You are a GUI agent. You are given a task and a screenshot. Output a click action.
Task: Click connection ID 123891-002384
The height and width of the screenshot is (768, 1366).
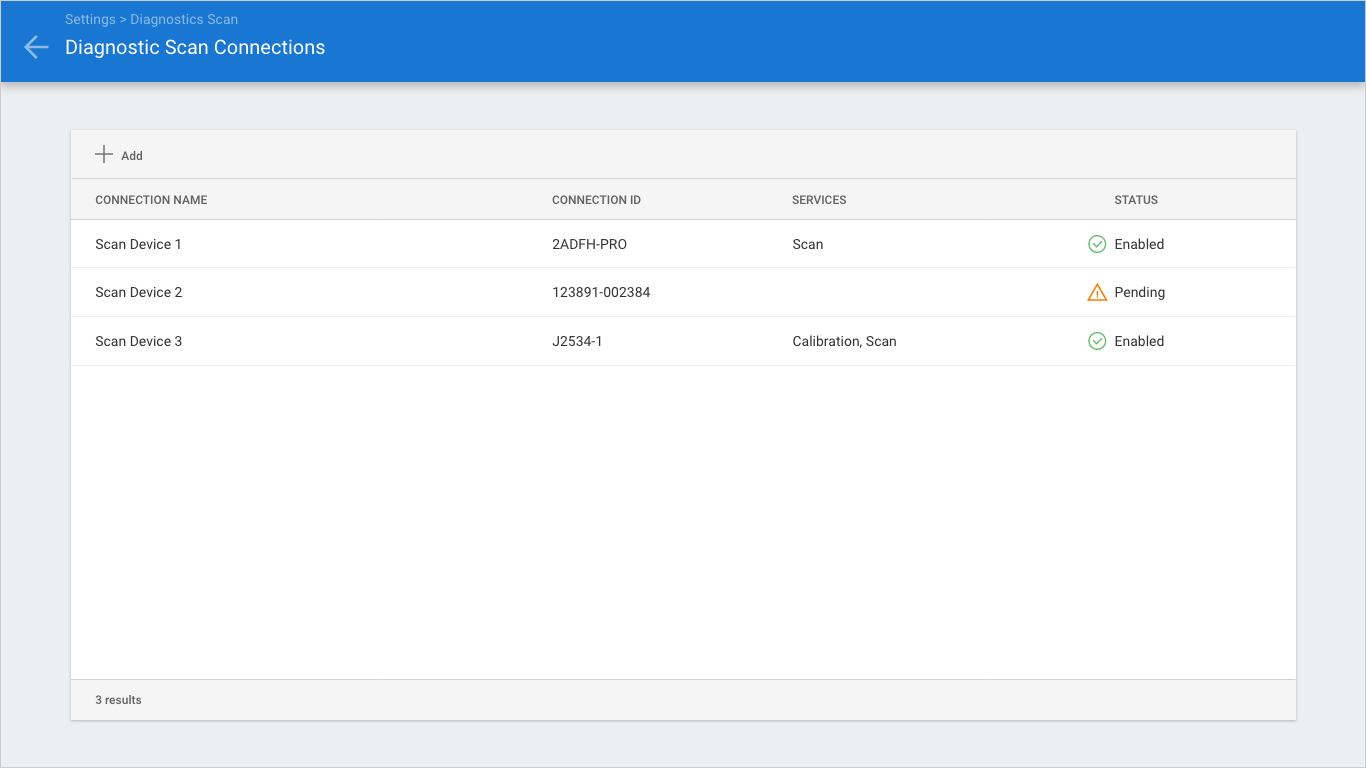pos(601,292)
